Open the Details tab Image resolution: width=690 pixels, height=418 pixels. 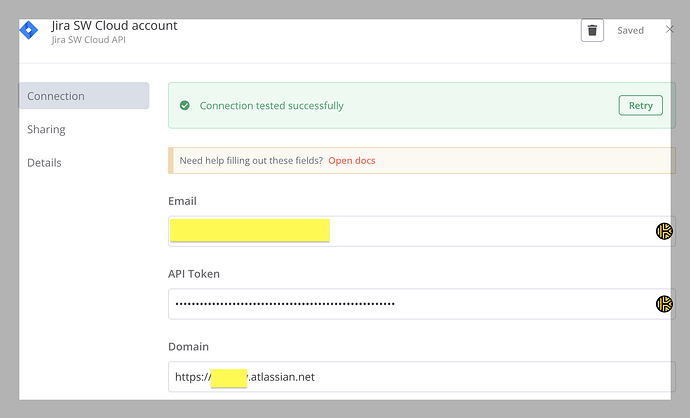coord(45,162)
